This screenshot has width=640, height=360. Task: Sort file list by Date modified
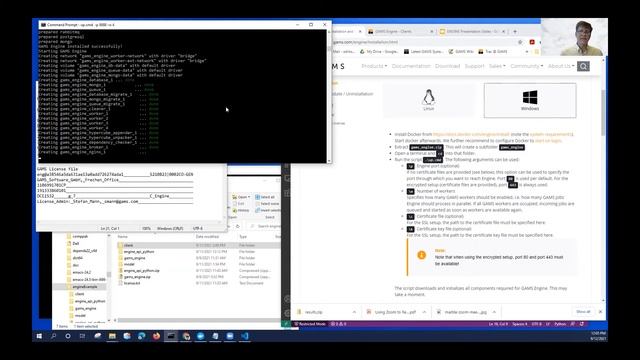(x=207, y=237)
